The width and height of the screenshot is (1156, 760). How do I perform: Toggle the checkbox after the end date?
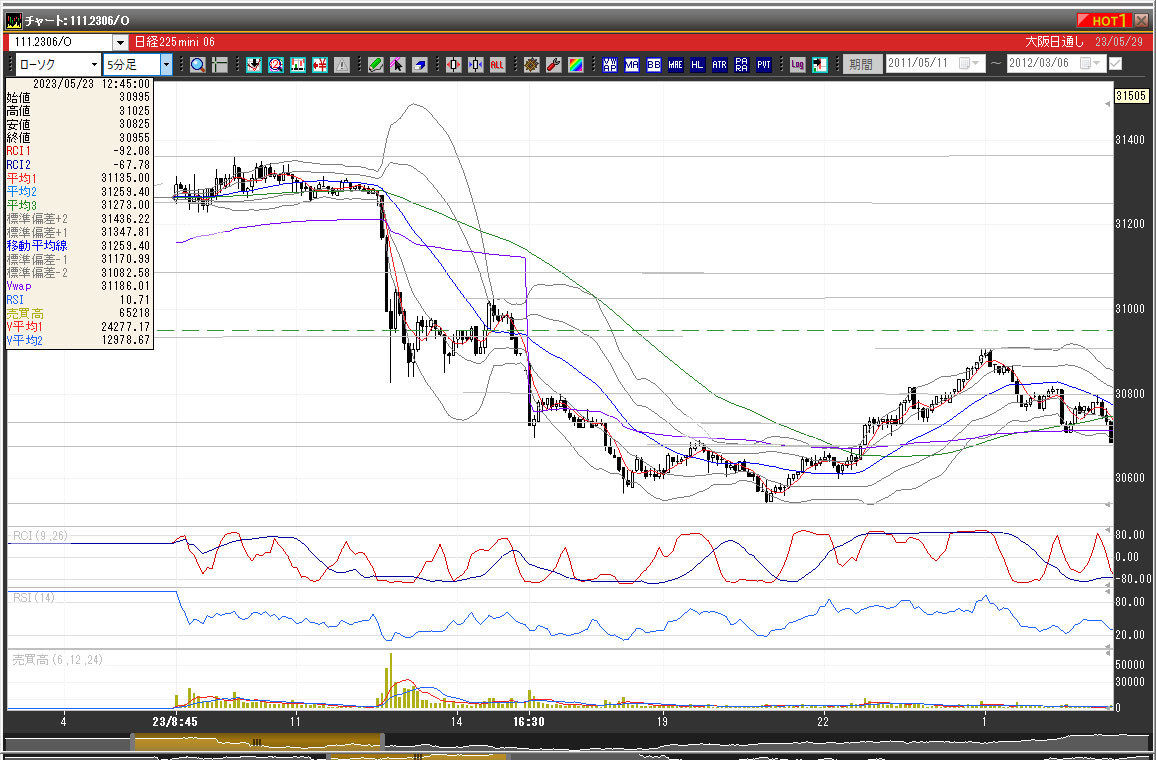pos(1115,64)
